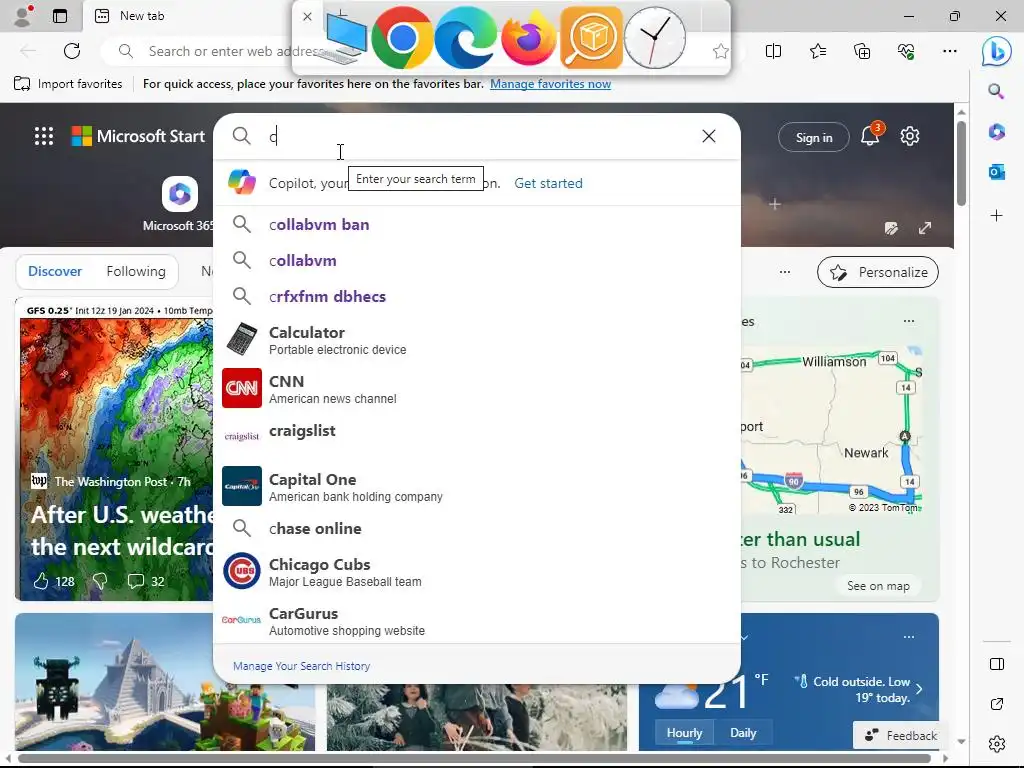Choose the 'chase online' suggestion
1024x768 pixels.
tap(477, 528)
